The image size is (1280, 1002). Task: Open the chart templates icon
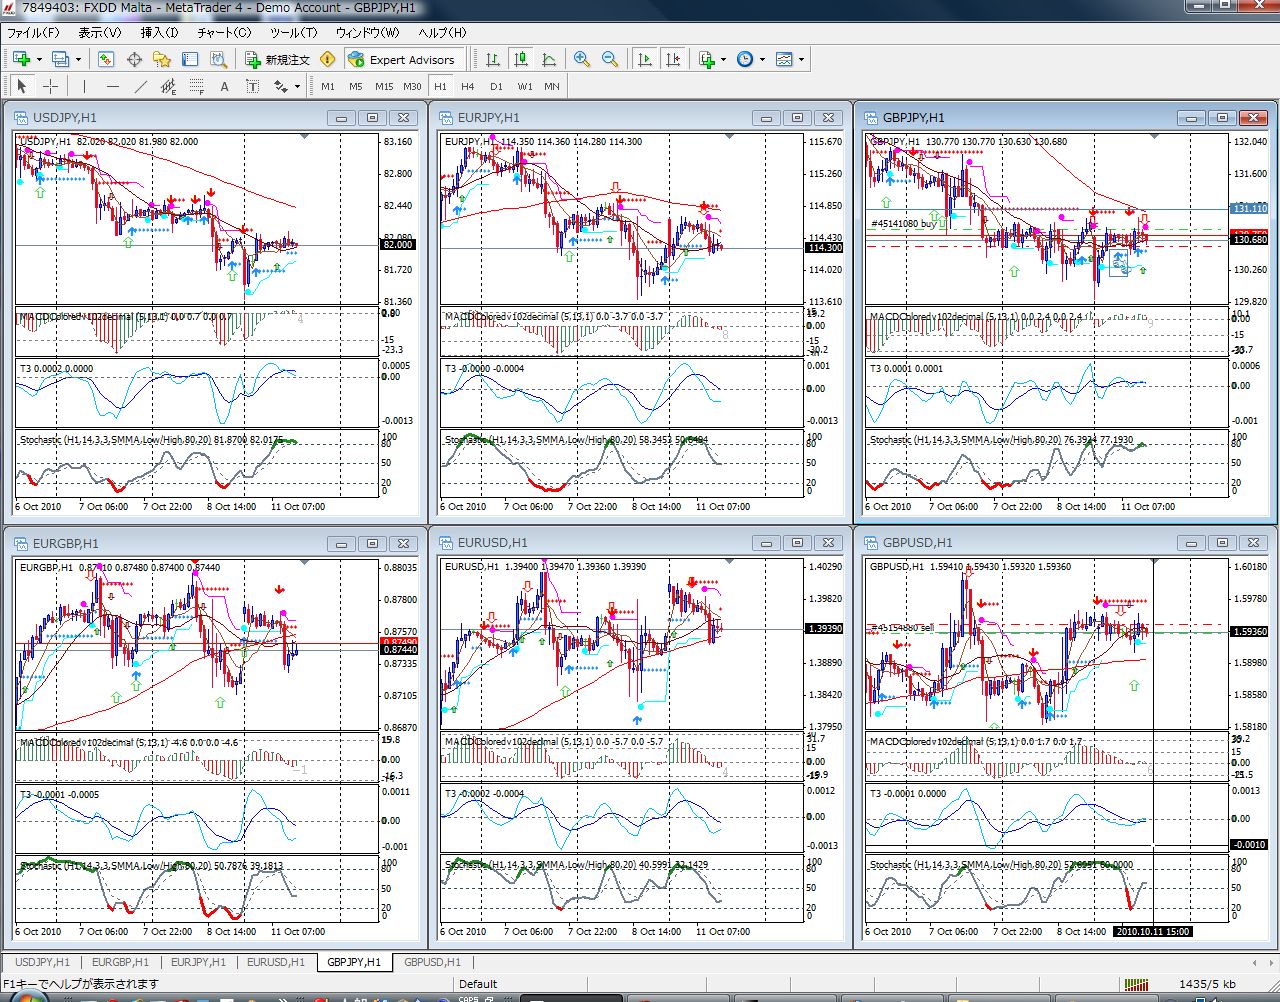pos(784,59)
